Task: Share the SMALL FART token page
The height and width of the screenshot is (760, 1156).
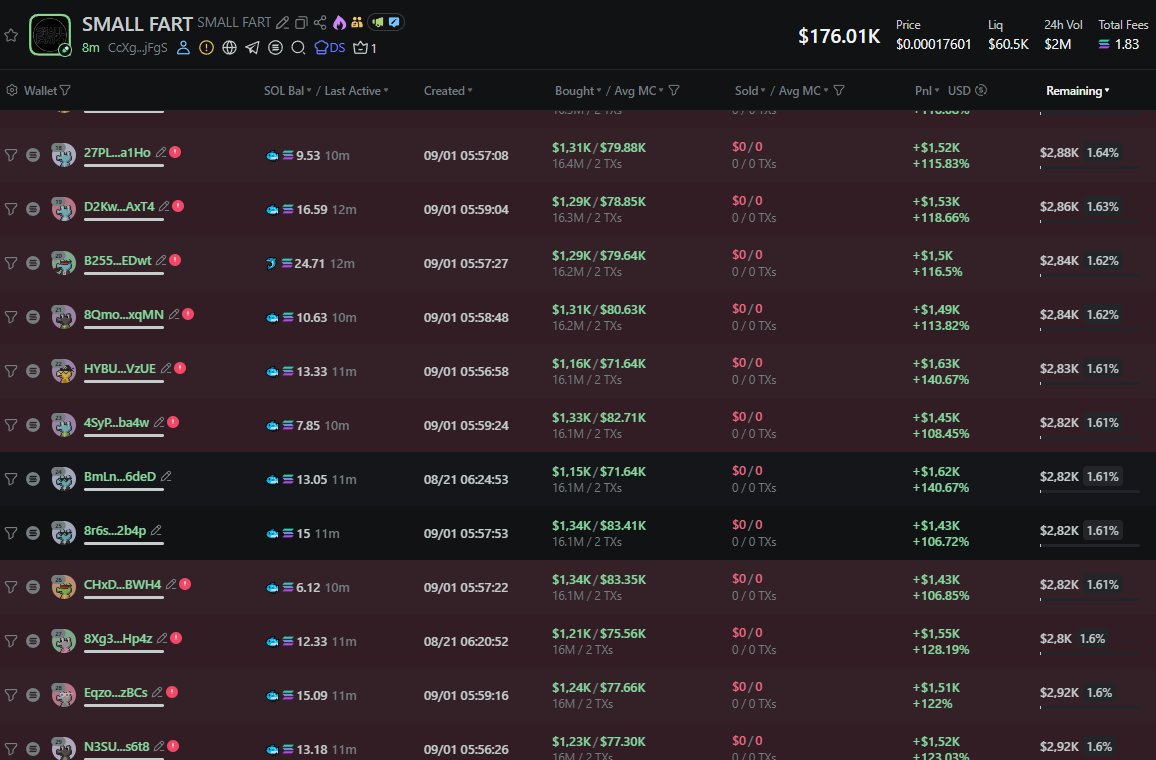Action: click(x=320, y=23)
